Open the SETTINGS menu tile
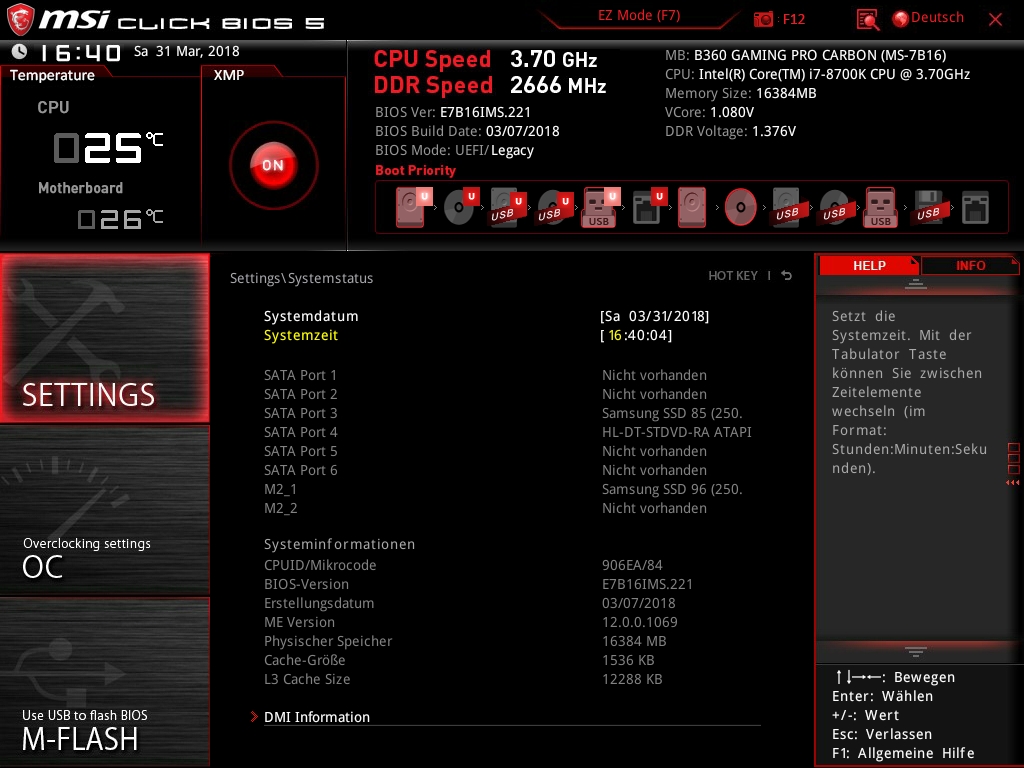This screenshot has width=1024, height=768. click(104, 338)
